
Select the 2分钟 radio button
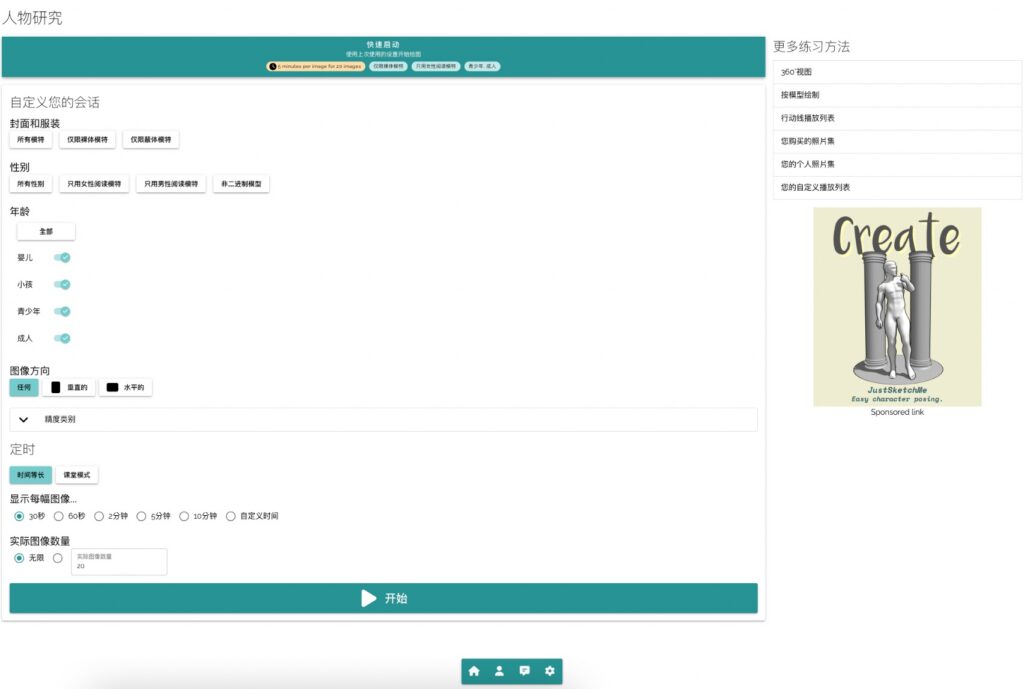(99, 516)
